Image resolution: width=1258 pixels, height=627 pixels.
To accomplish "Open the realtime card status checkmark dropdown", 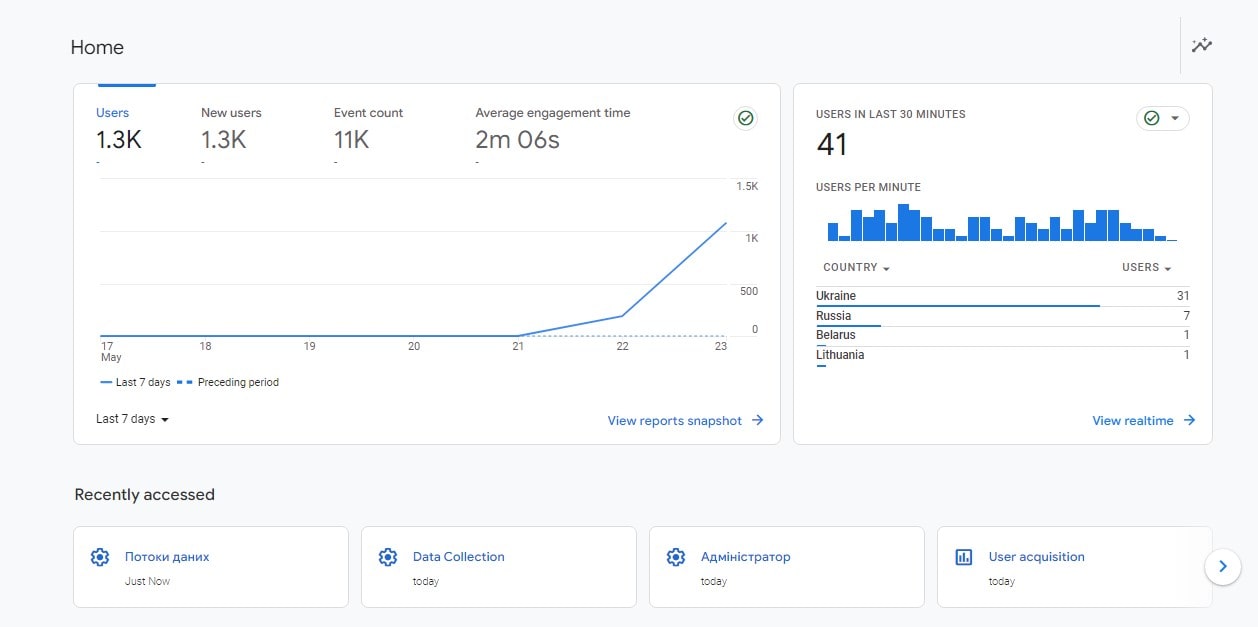I will (x=1163, y=118).
